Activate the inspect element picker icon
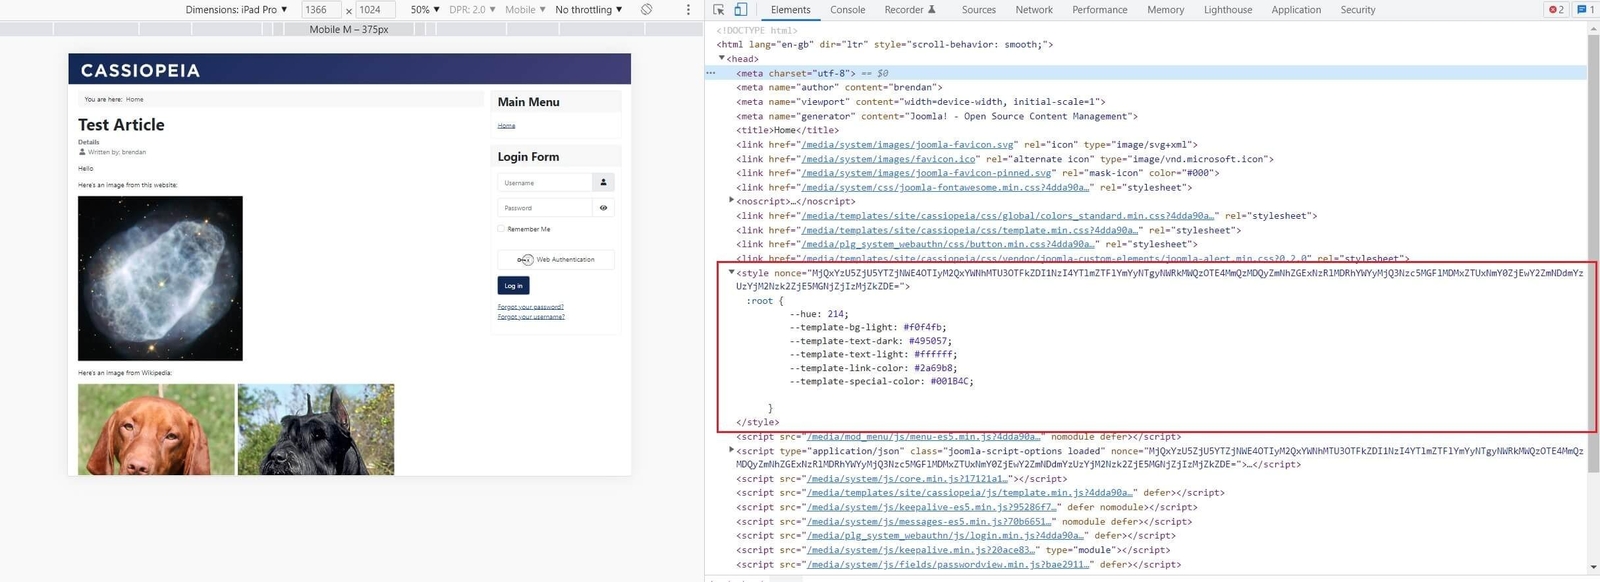This screenshot has height=582, width=1600. point(718,10)
